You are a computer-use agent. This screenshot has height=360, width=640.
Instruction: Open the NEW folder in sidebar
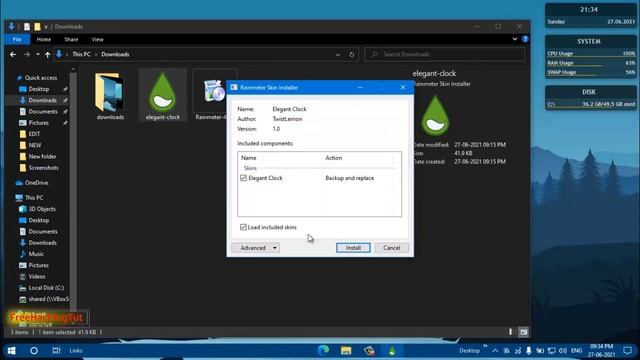[34, 145]
